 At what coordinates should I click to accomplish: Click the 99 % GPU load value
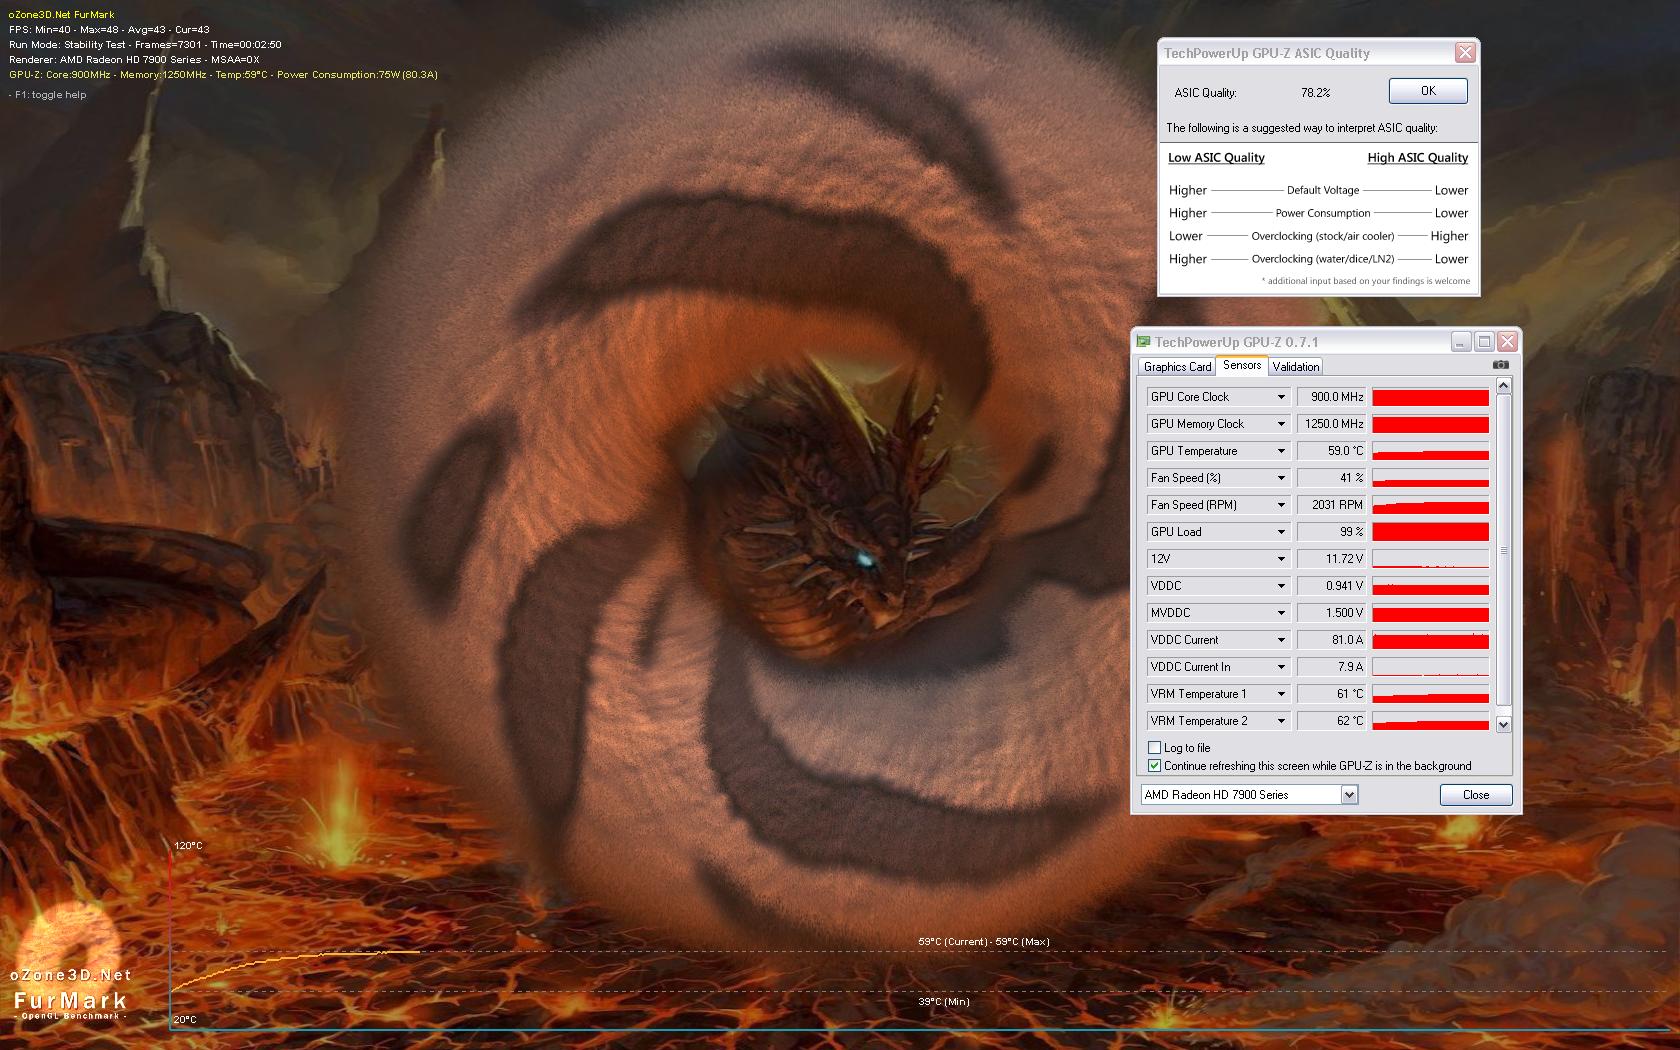pos(1331,532)
